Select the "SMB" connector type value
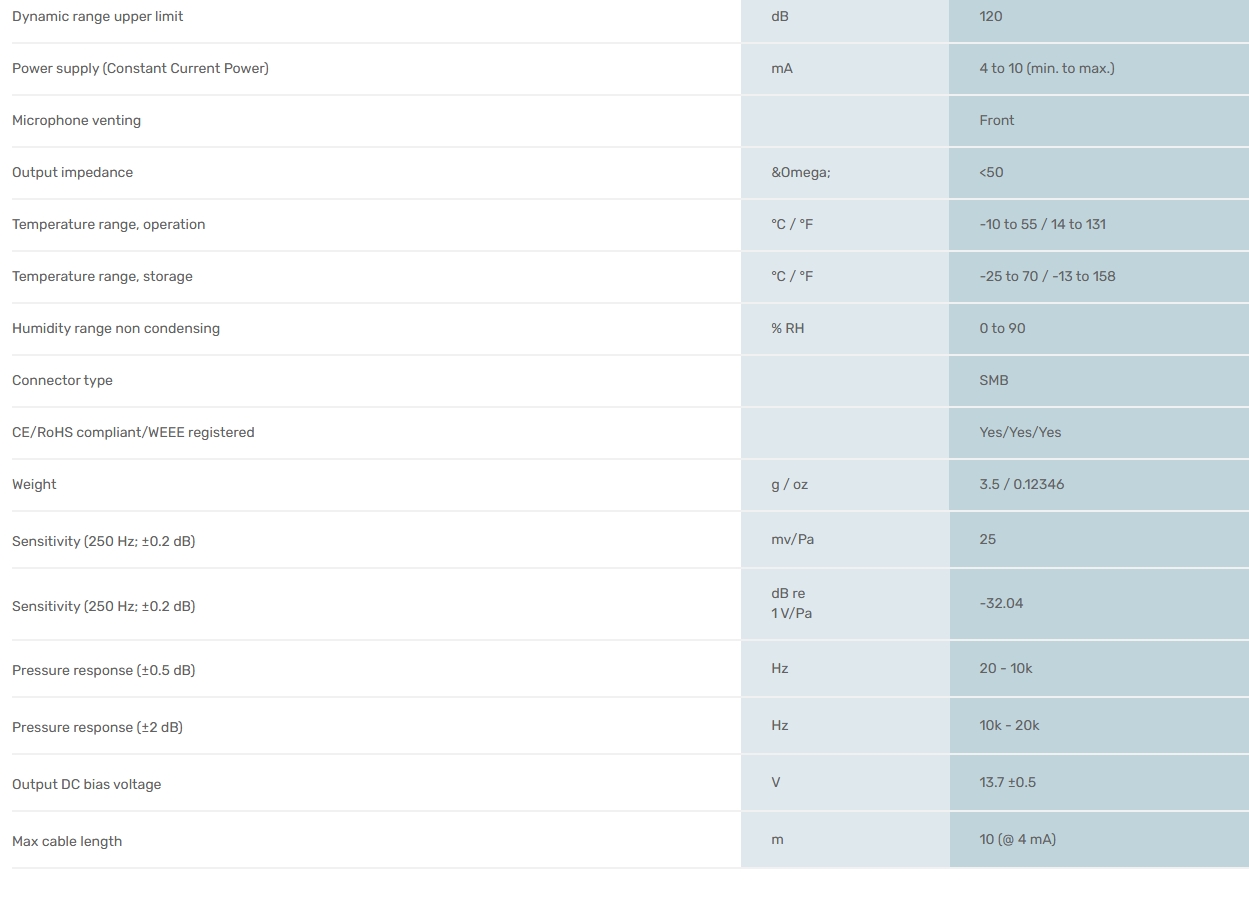Screen dimensions: 1249x924 pyautogui.click(x=994, y=381)
